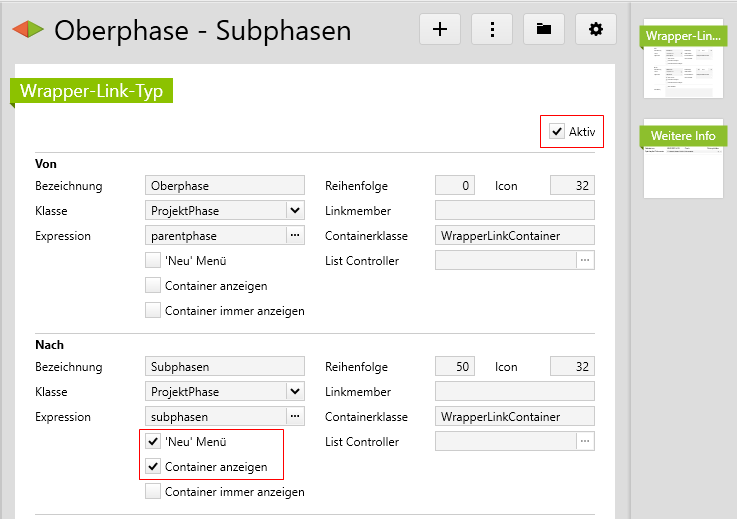This screenshot has width=738, height=519.
Task: Click the Reihenfolge field showing 50
Action: tap(455, 367)
